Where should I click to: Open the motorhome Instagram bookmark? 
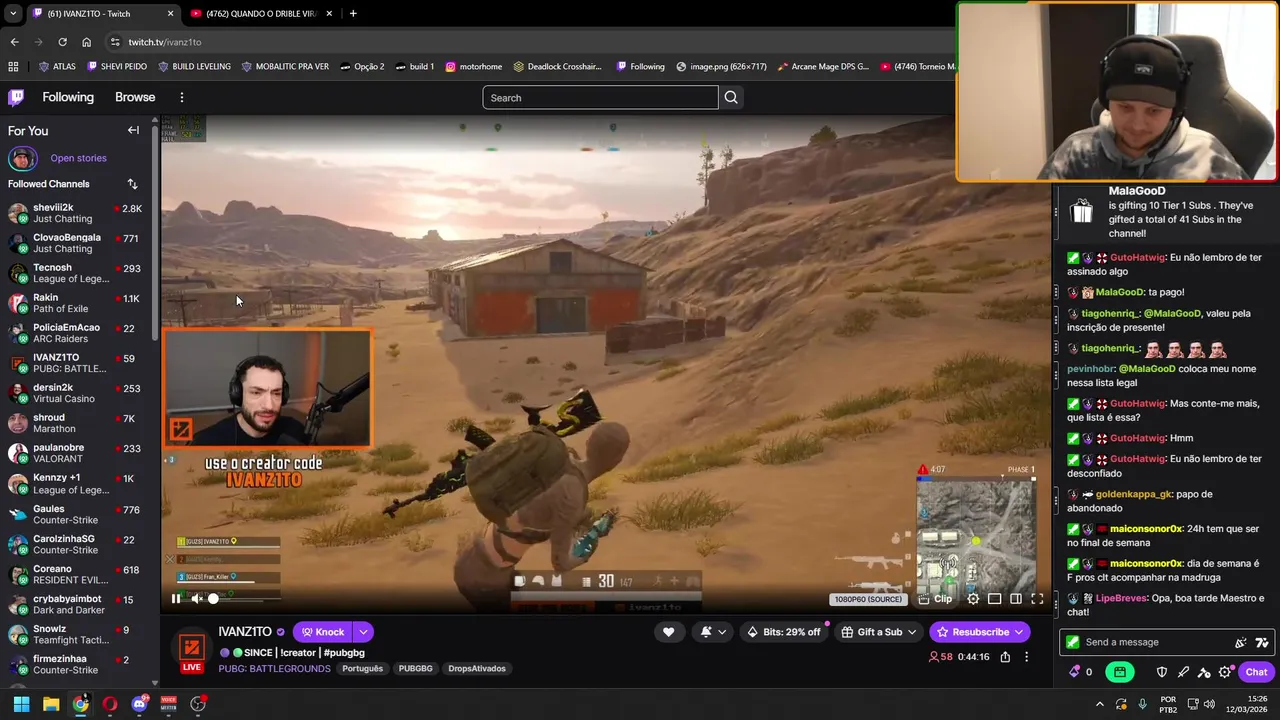coord(473,66)
